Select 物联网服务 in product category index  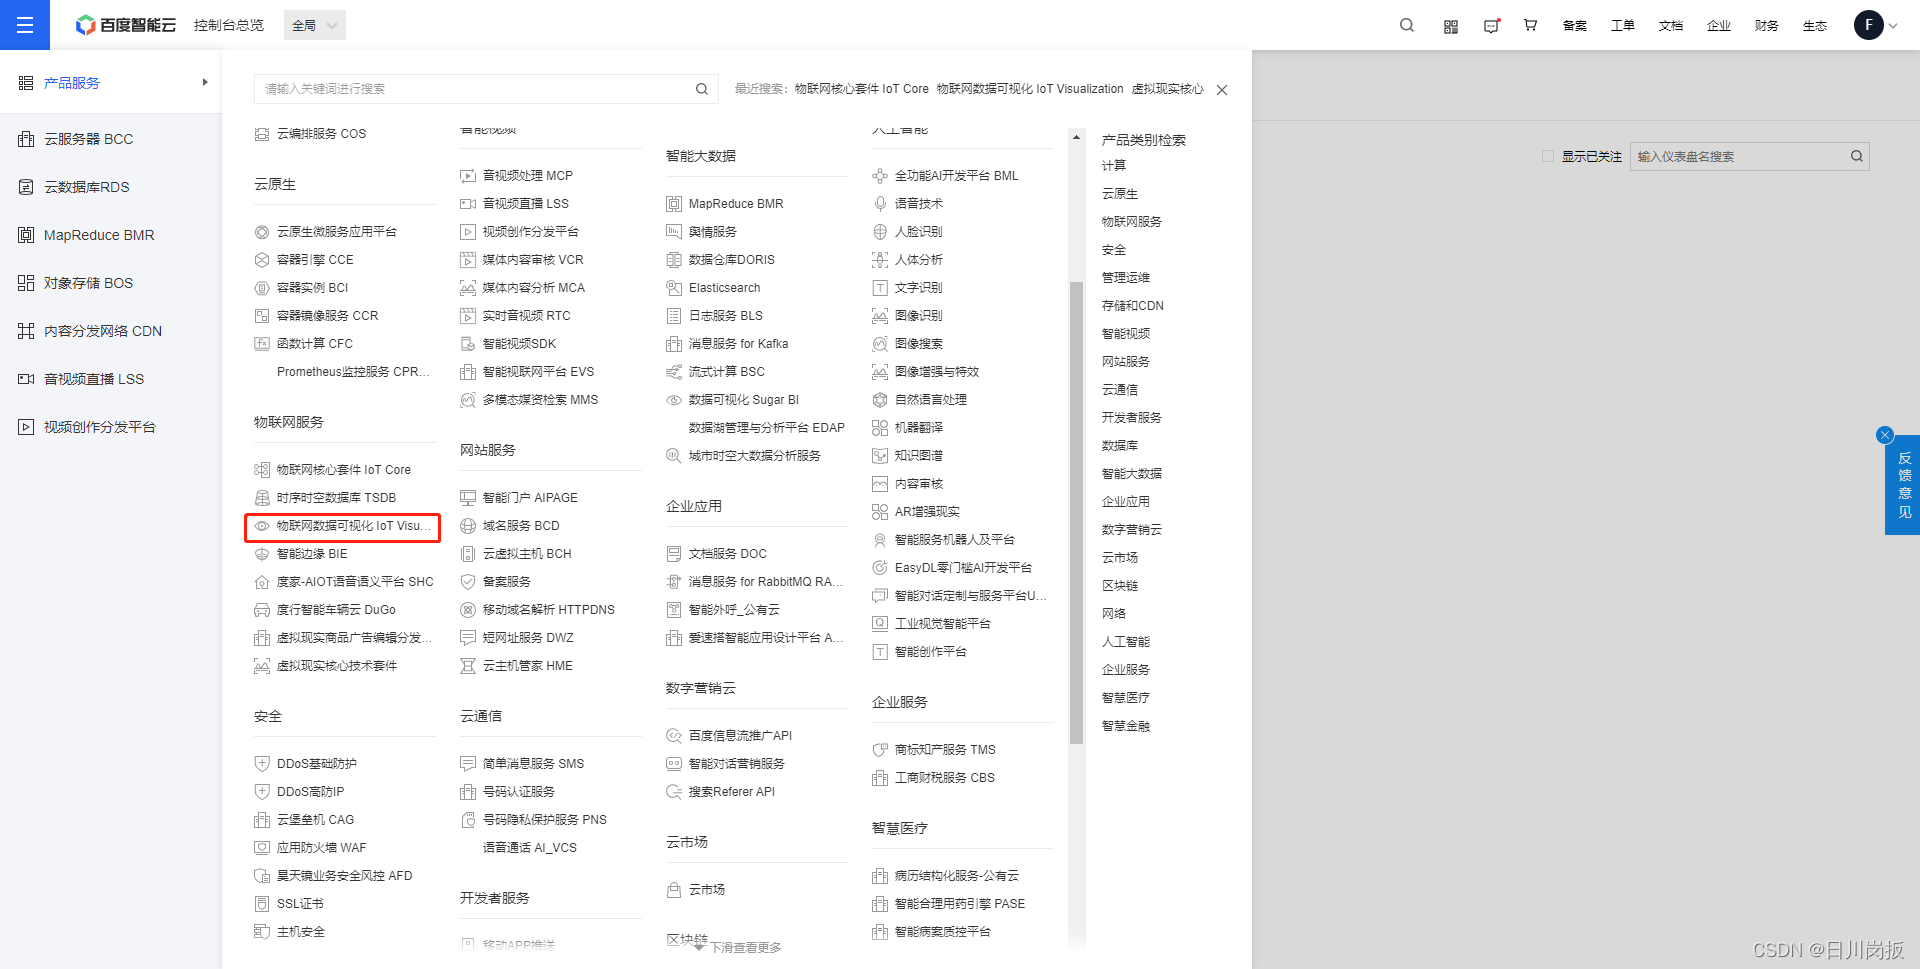(x=1132, y=222)
